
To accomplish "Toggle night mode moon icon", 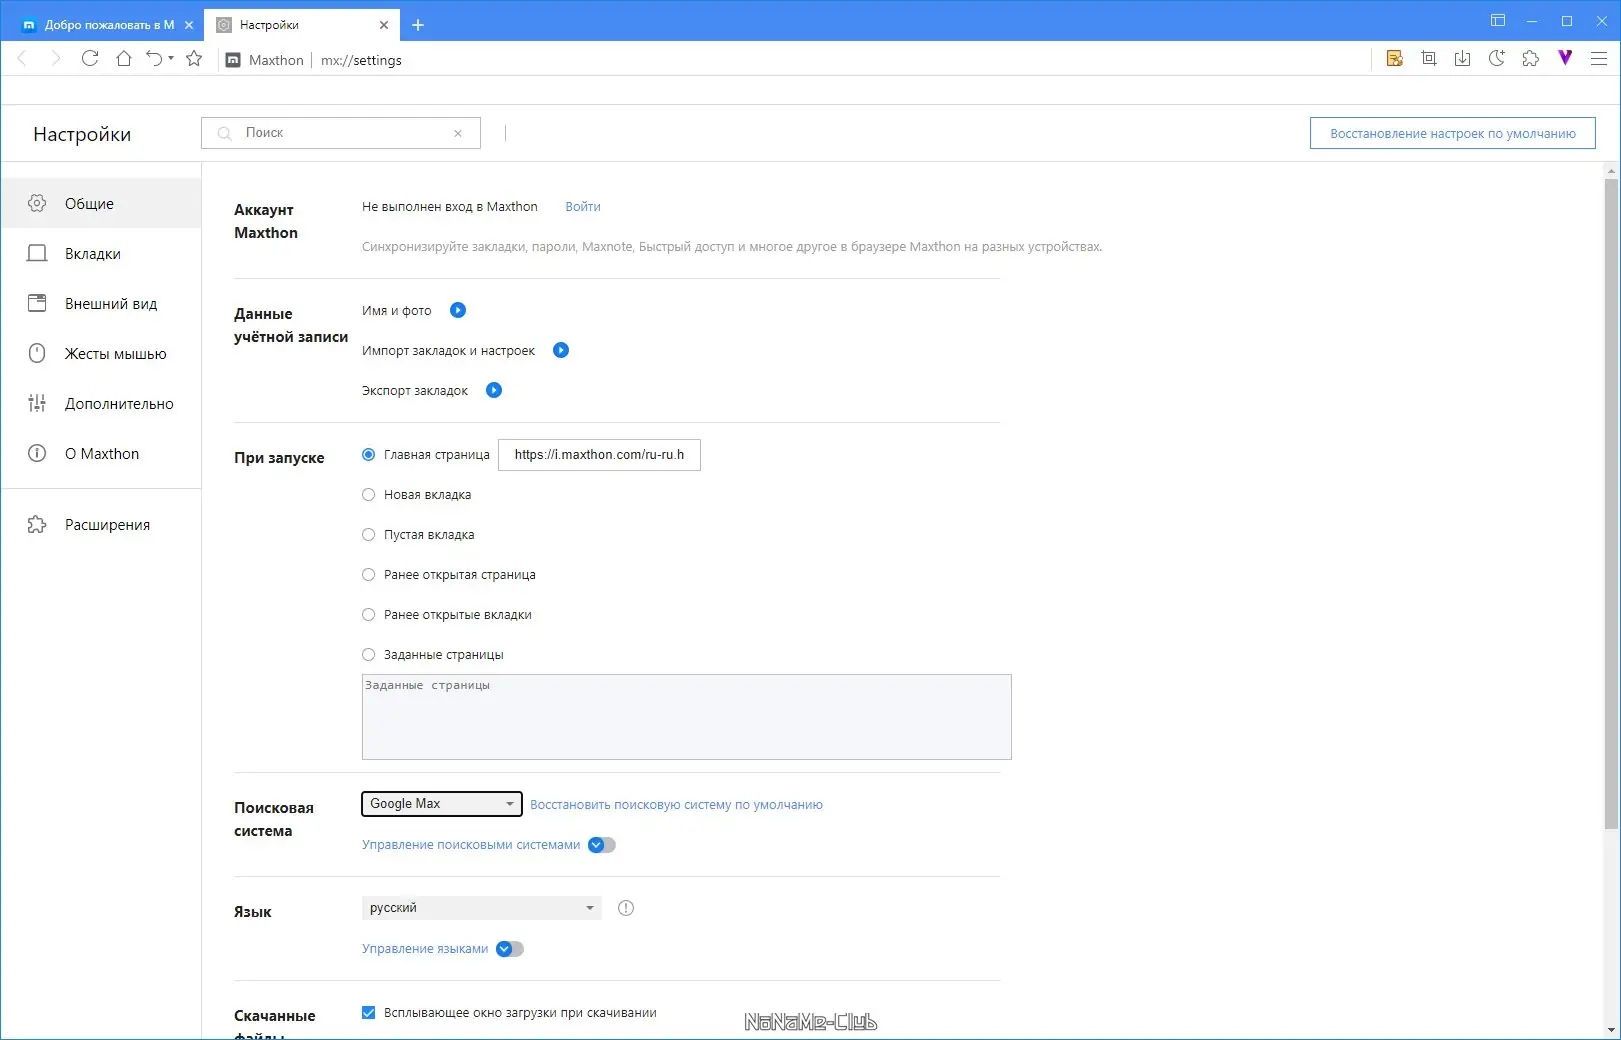I will pyautogui.click(x=1497, y=59).
